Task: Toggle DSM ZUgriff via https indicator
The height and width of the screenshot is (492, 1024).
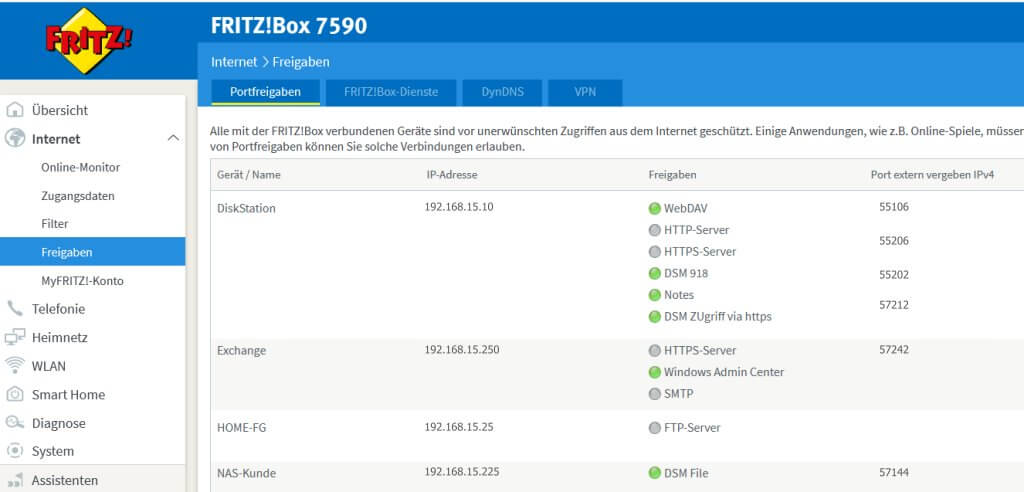Action: pos(654,316)
